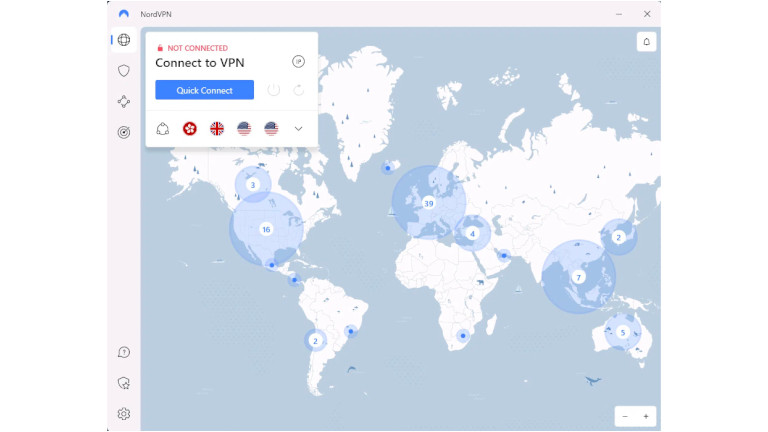Minimize the NordVPN window
The image size is (768, 432).
[619, 14]
